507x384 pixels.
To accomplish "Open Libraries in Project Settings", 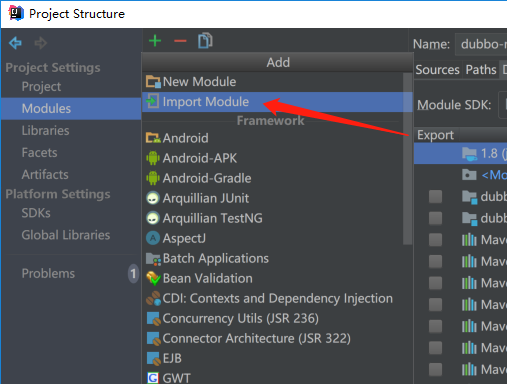I will tap(45, 131).
